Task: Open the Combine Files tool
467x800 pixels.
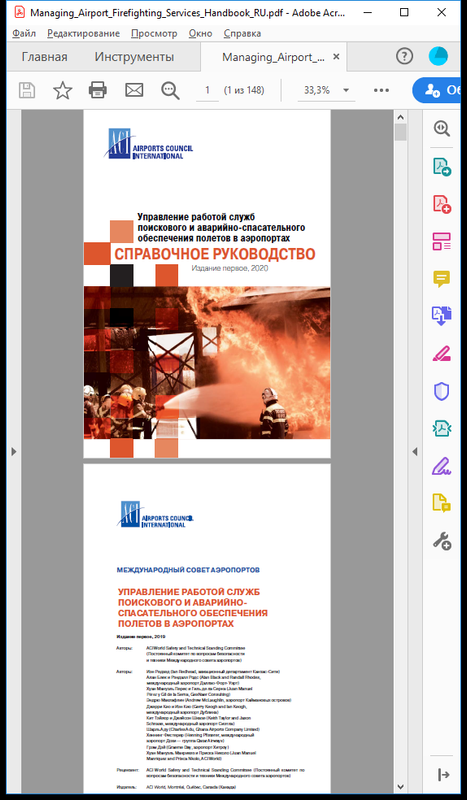Action: coord(442,316)
